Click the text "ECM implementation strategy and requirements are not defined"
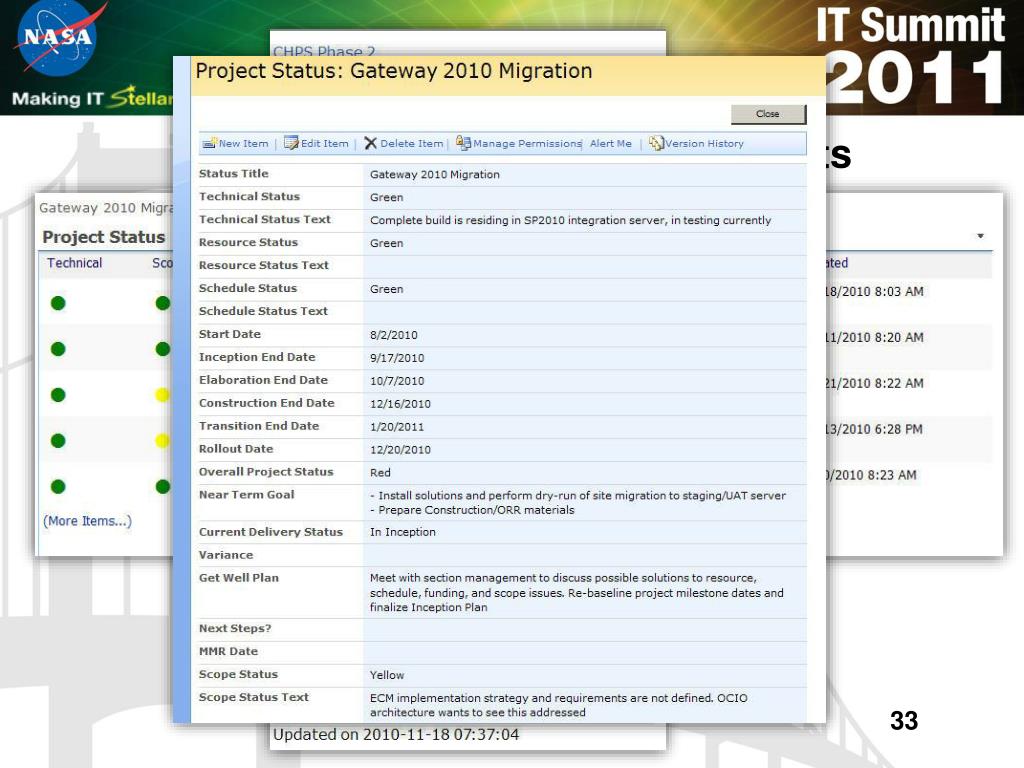The height and width of the screenshot is (768, 1024). [x=541, y=698]
